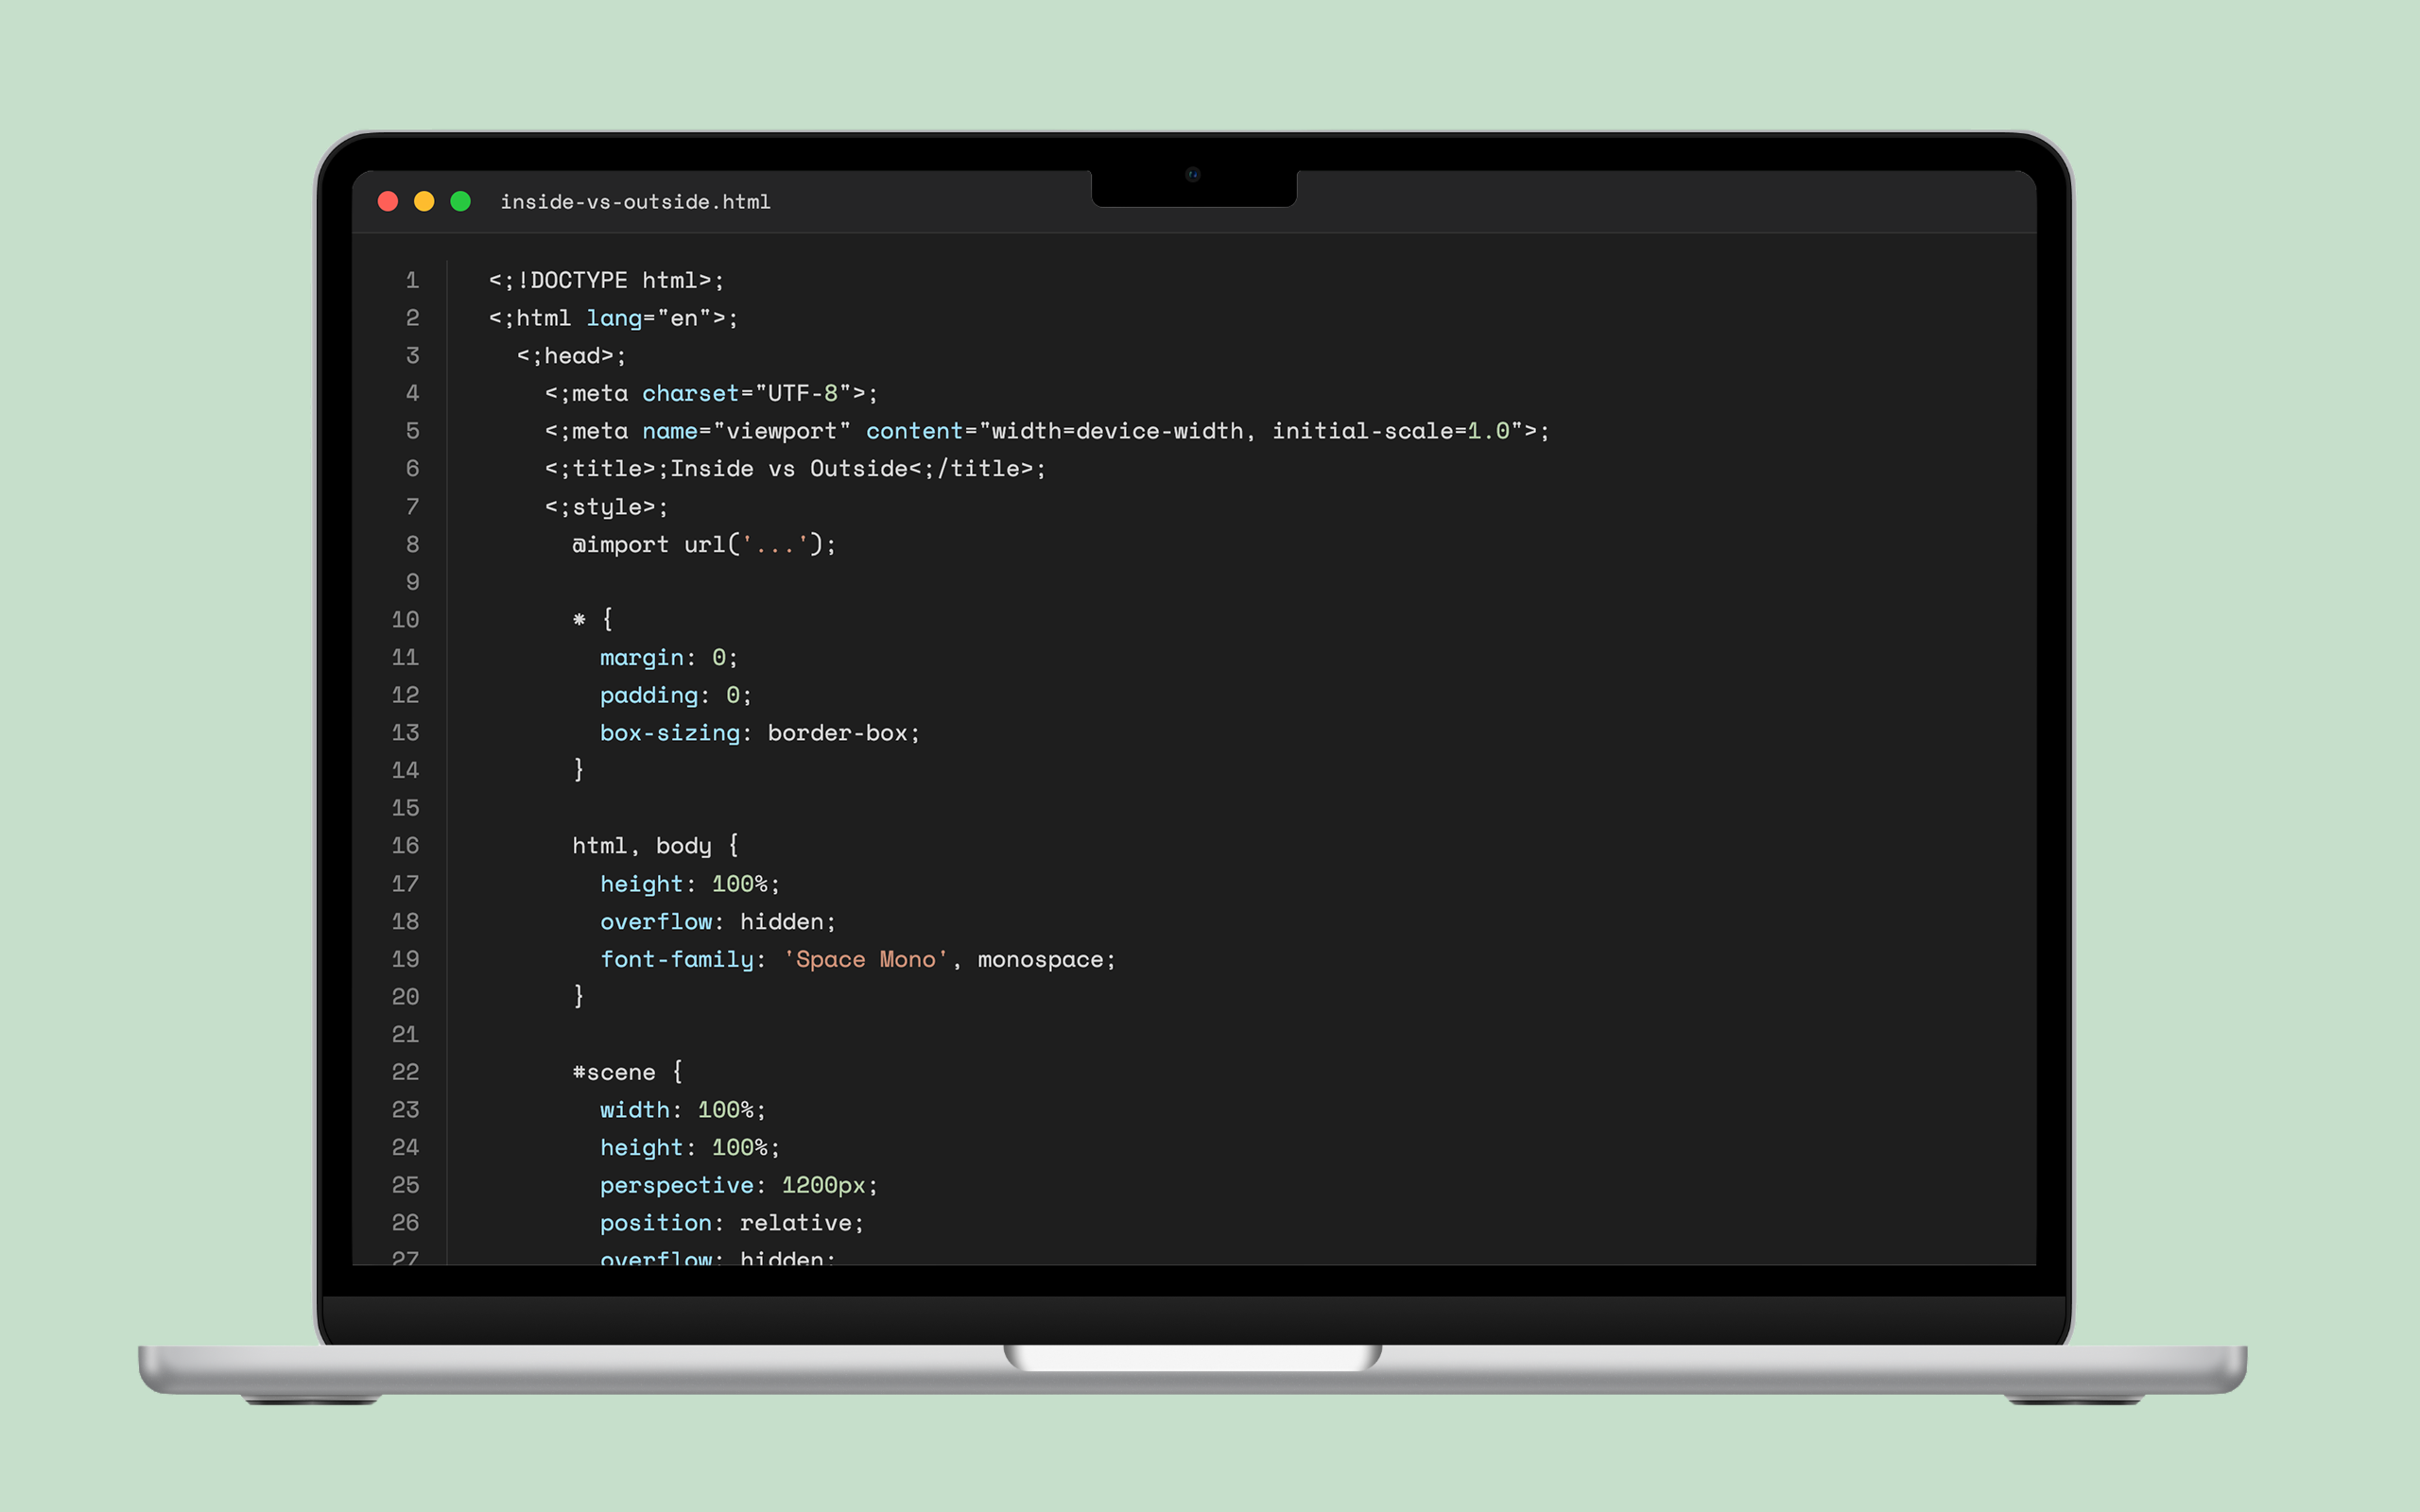Click line number 22 in gutter
Image resolution: width=2420 pixels, height=1512 pixels.
tap(405, 1072)
